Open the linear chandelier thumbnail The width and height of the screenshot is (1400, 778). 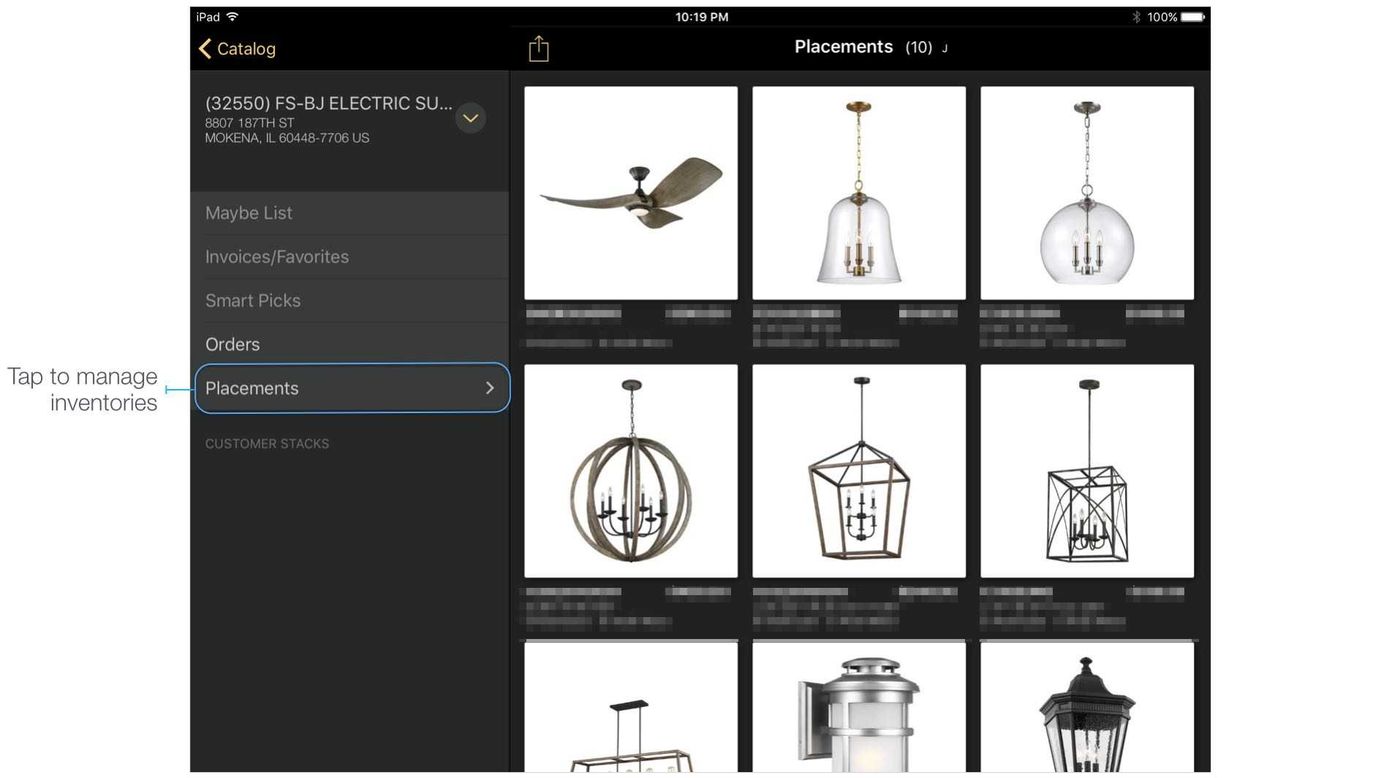(x=631, y=707)
